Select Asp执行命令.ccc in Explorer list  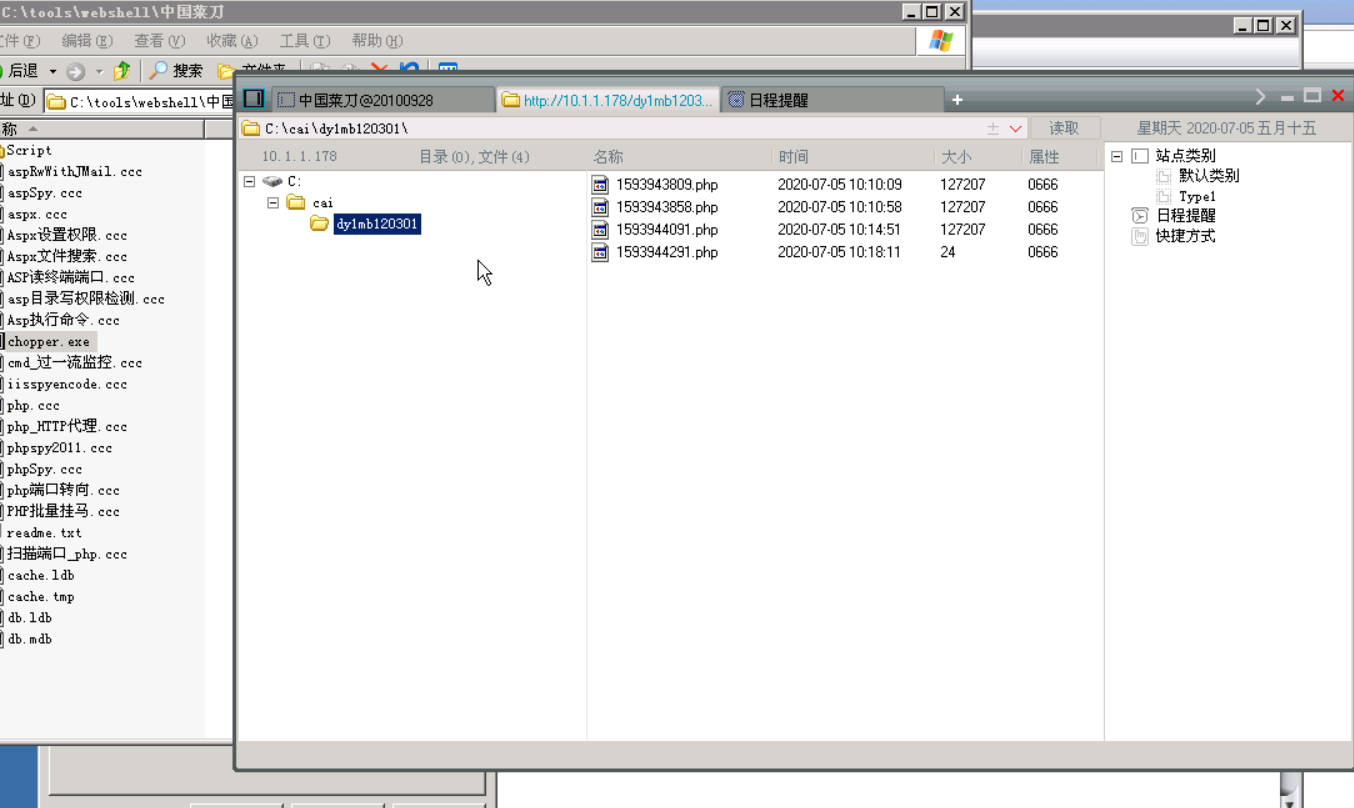coord(63,321)
